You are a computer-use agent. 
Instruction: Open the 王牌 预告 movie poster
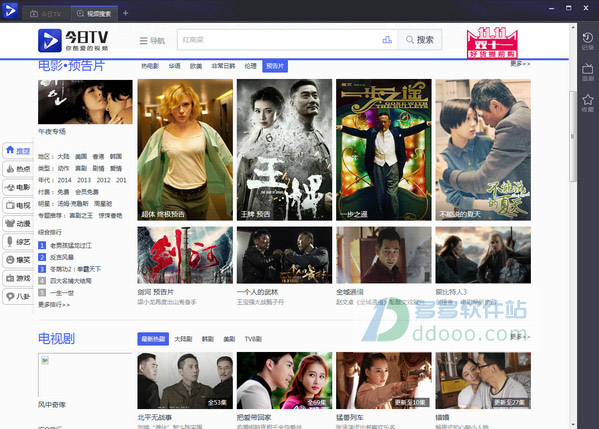284,150
